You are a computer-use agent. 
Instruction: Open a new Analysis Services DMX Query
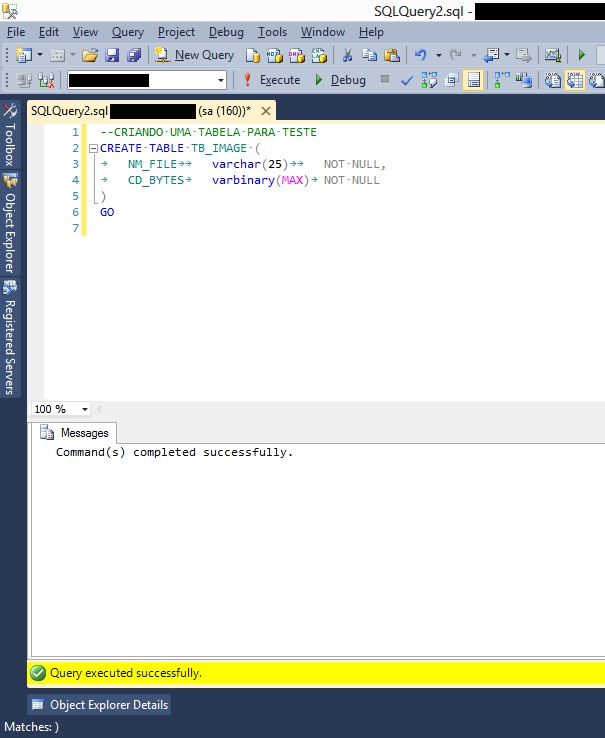coord(297,56)
